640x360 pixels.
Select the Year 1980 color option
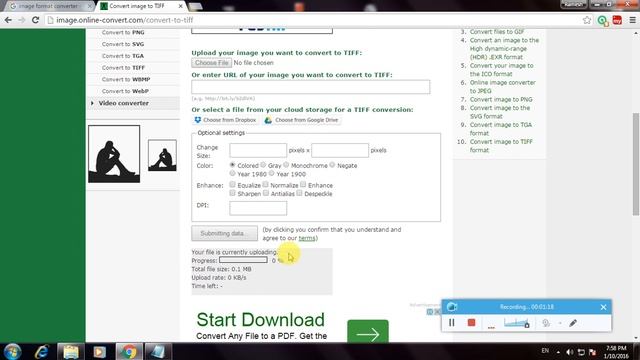pos(232,173)
